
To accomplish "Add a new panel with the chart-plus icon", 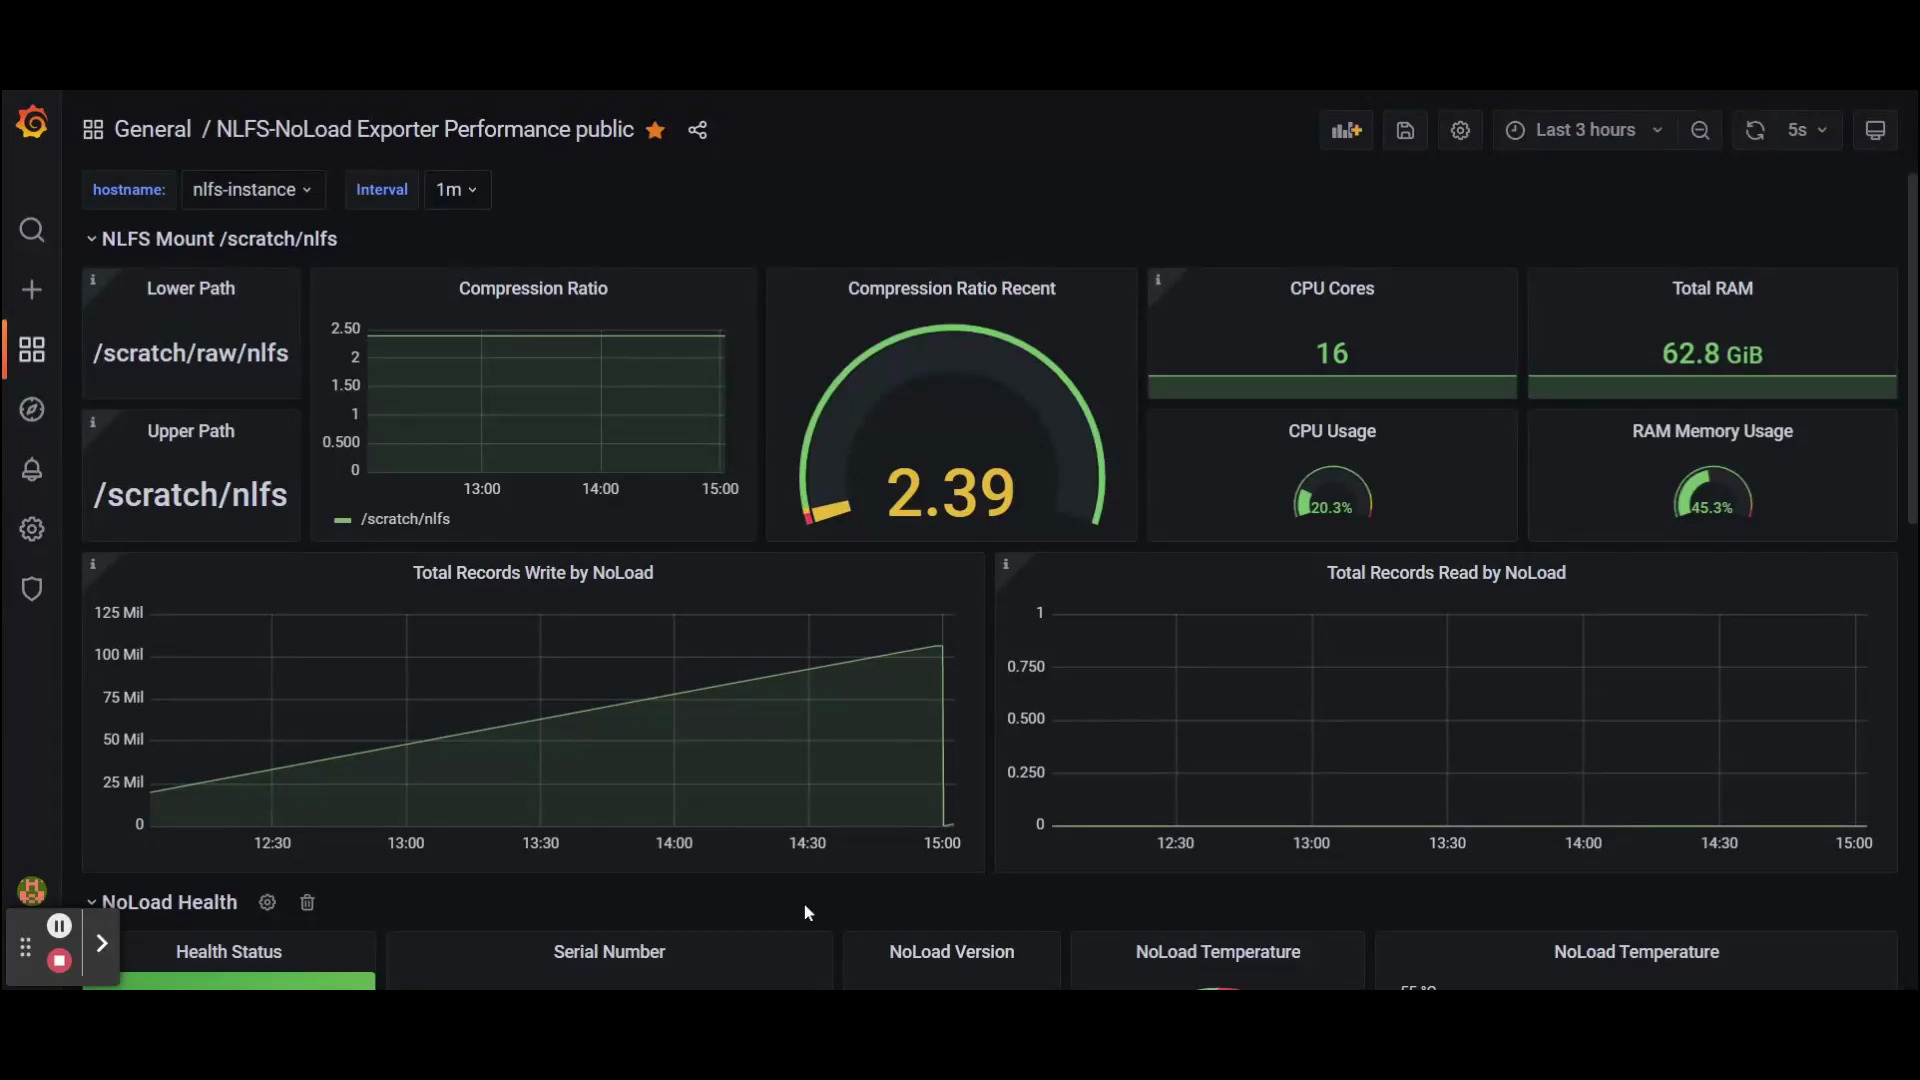I will (1347, 130).
